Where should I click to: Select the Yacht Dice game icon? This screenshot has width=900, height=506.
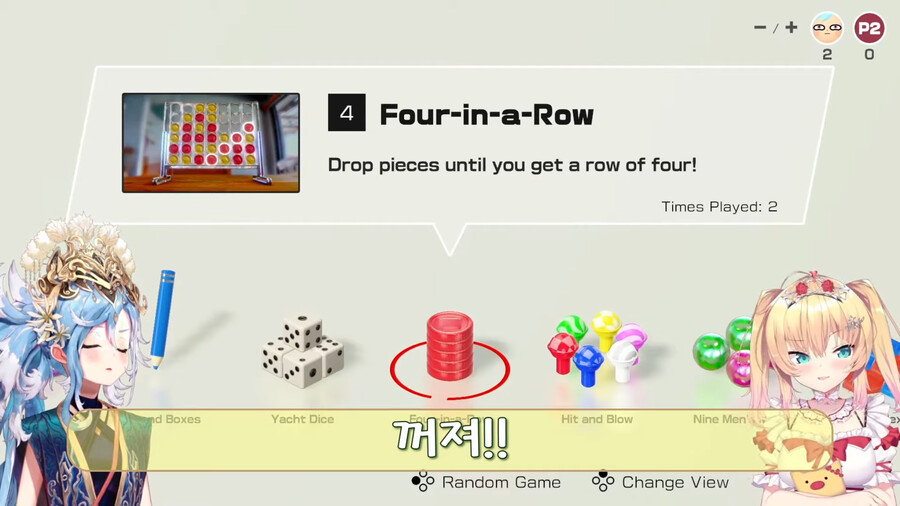[x=302, y=349]
